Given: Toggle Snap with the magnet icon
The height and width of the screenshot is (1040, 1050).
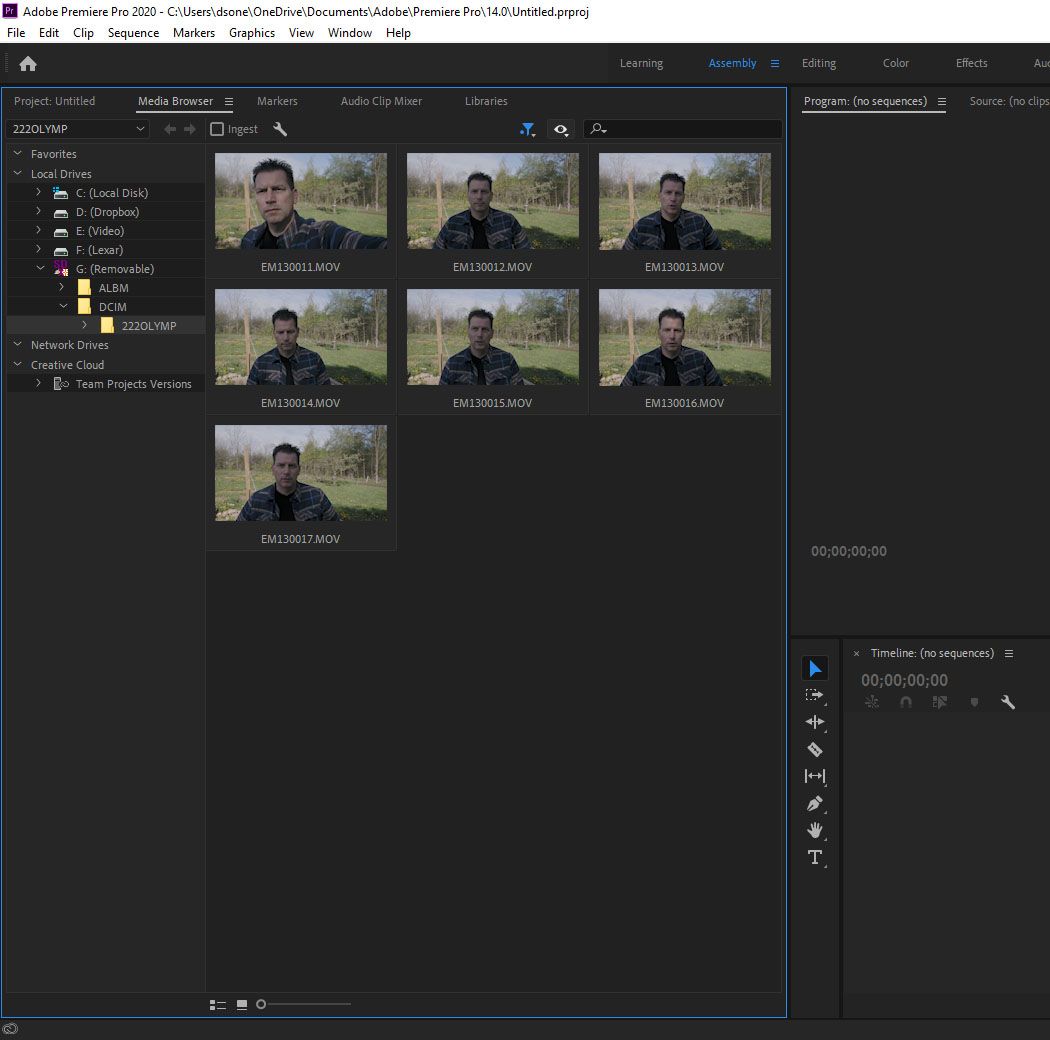Looking at the screenshot, I should coord(905,702).
